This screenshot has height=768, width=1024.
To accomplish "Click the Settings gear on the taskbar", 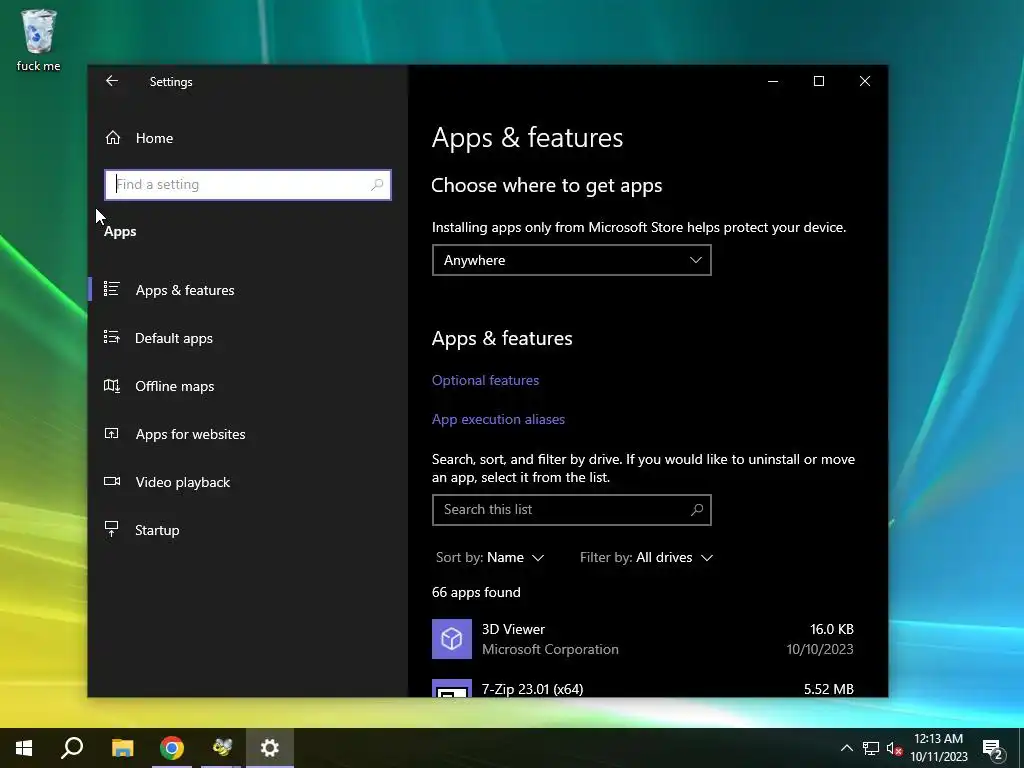I will coord(270,748).
